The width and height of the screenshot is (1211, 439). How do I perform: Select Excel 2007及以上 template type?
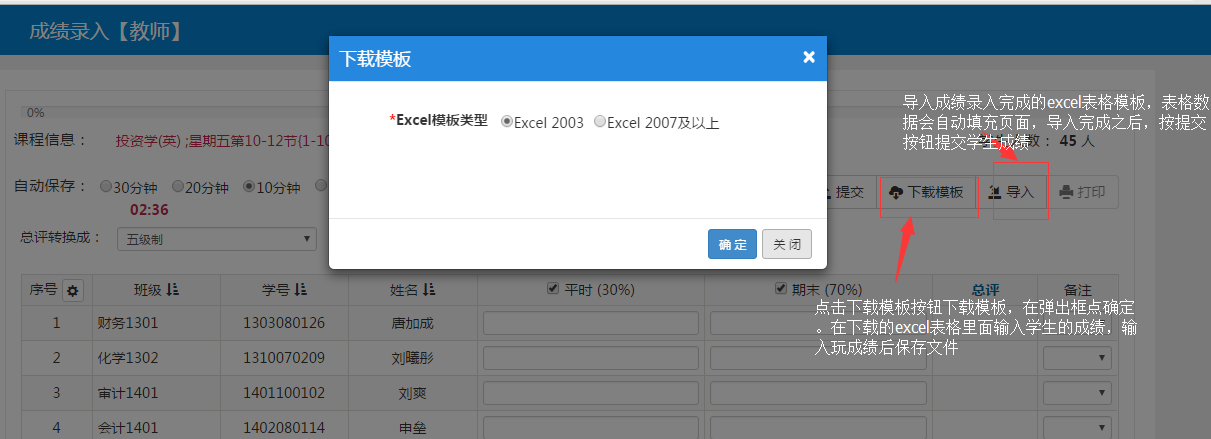pyautogui.click(x=600, y=122)
